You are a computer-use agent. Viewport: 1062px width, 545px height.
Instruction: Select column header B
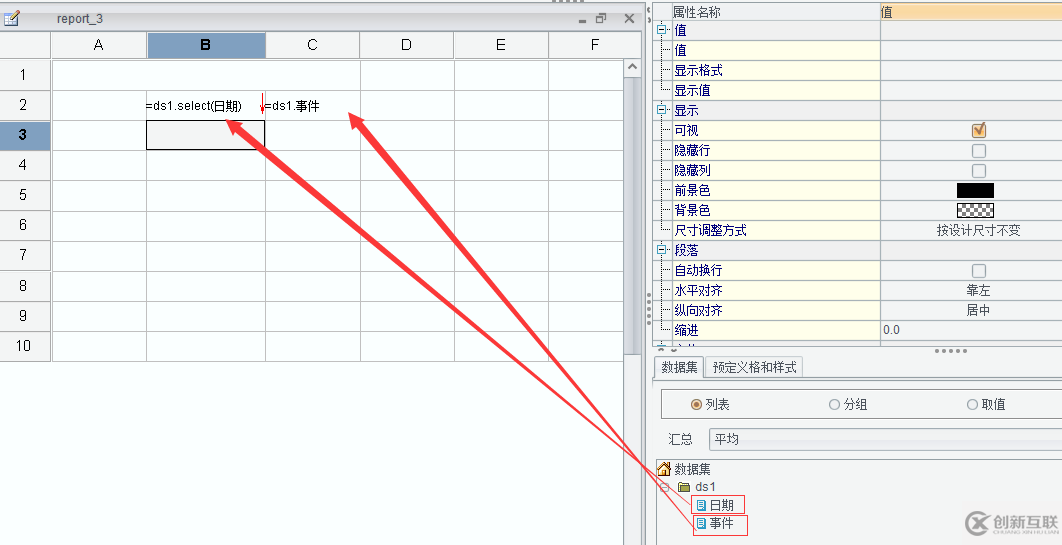[206, 45]
